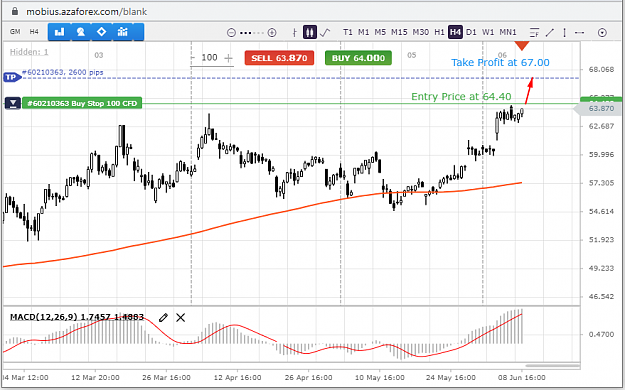Click the current price tag 63.870

point(597,108)
